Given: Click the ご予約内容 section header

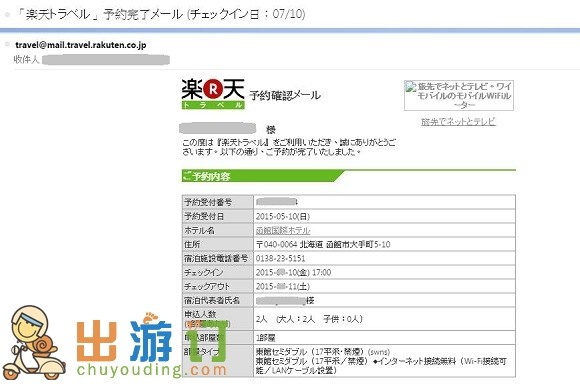Looking at the screenshot, I should pyautogui.click(x=262, y=176).
